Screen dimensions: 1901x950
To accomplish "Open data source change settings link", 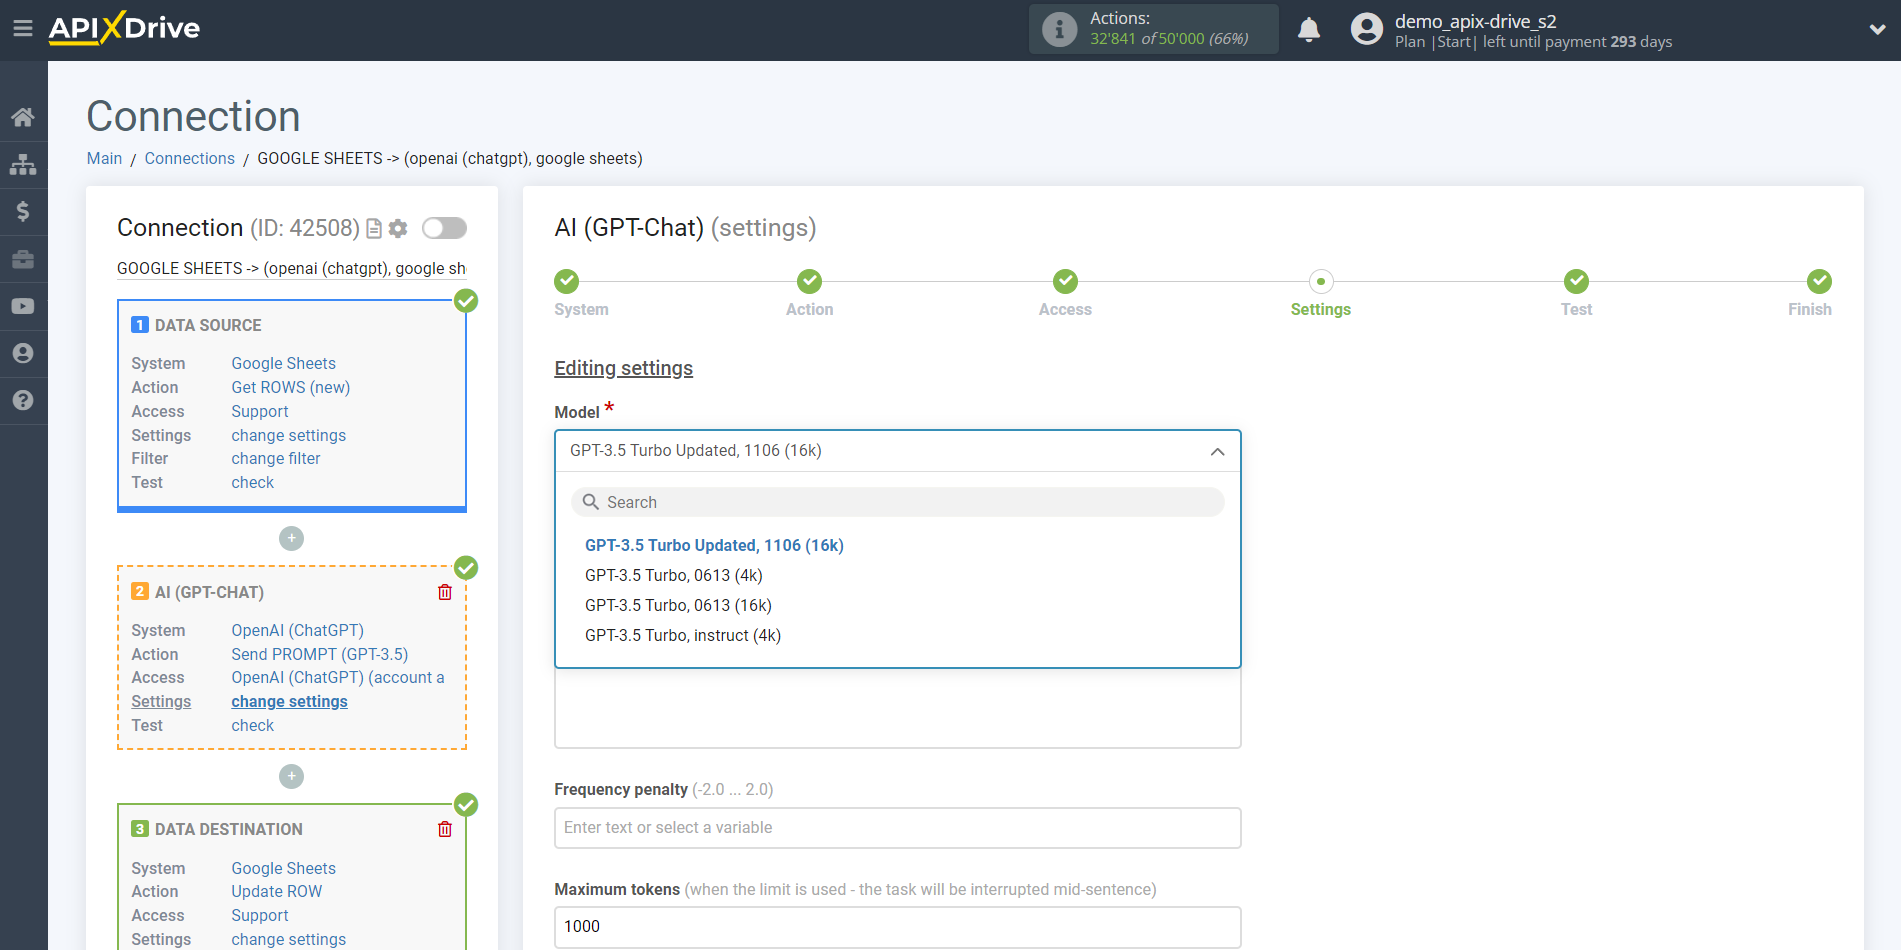I will 288,436.
